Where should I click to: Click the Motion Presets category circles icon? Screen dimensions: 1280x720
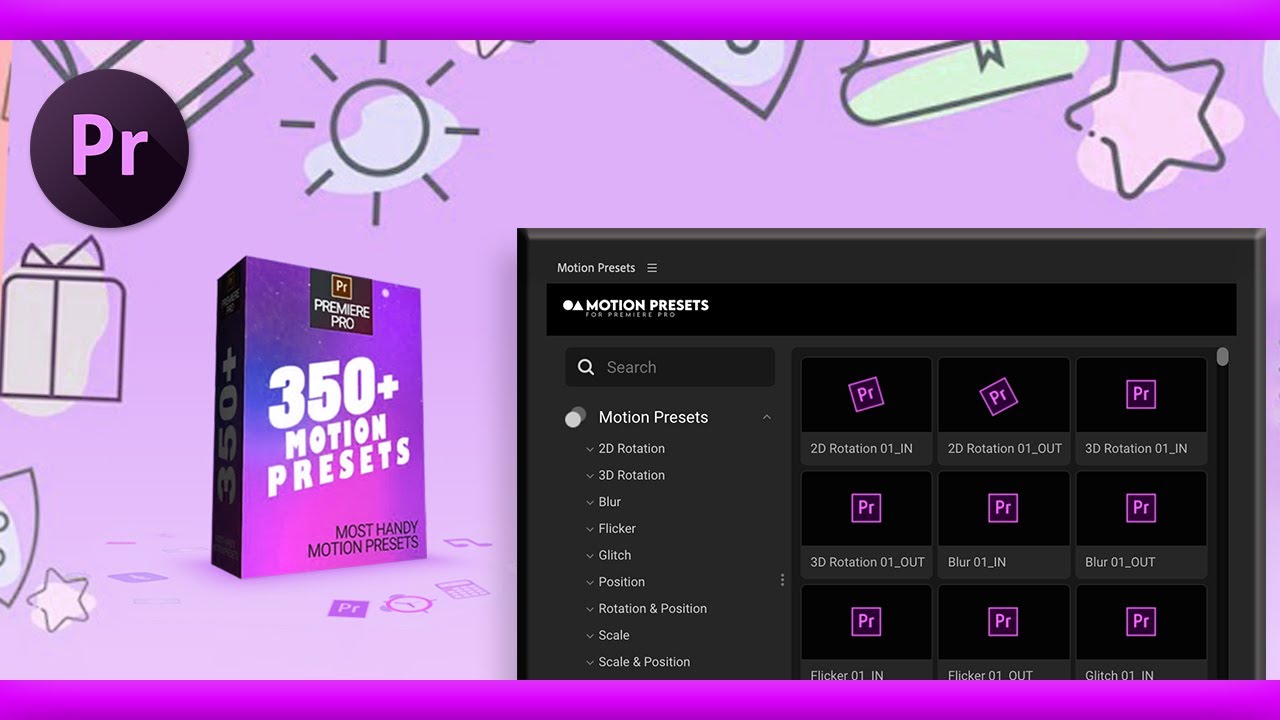point(575,417)
